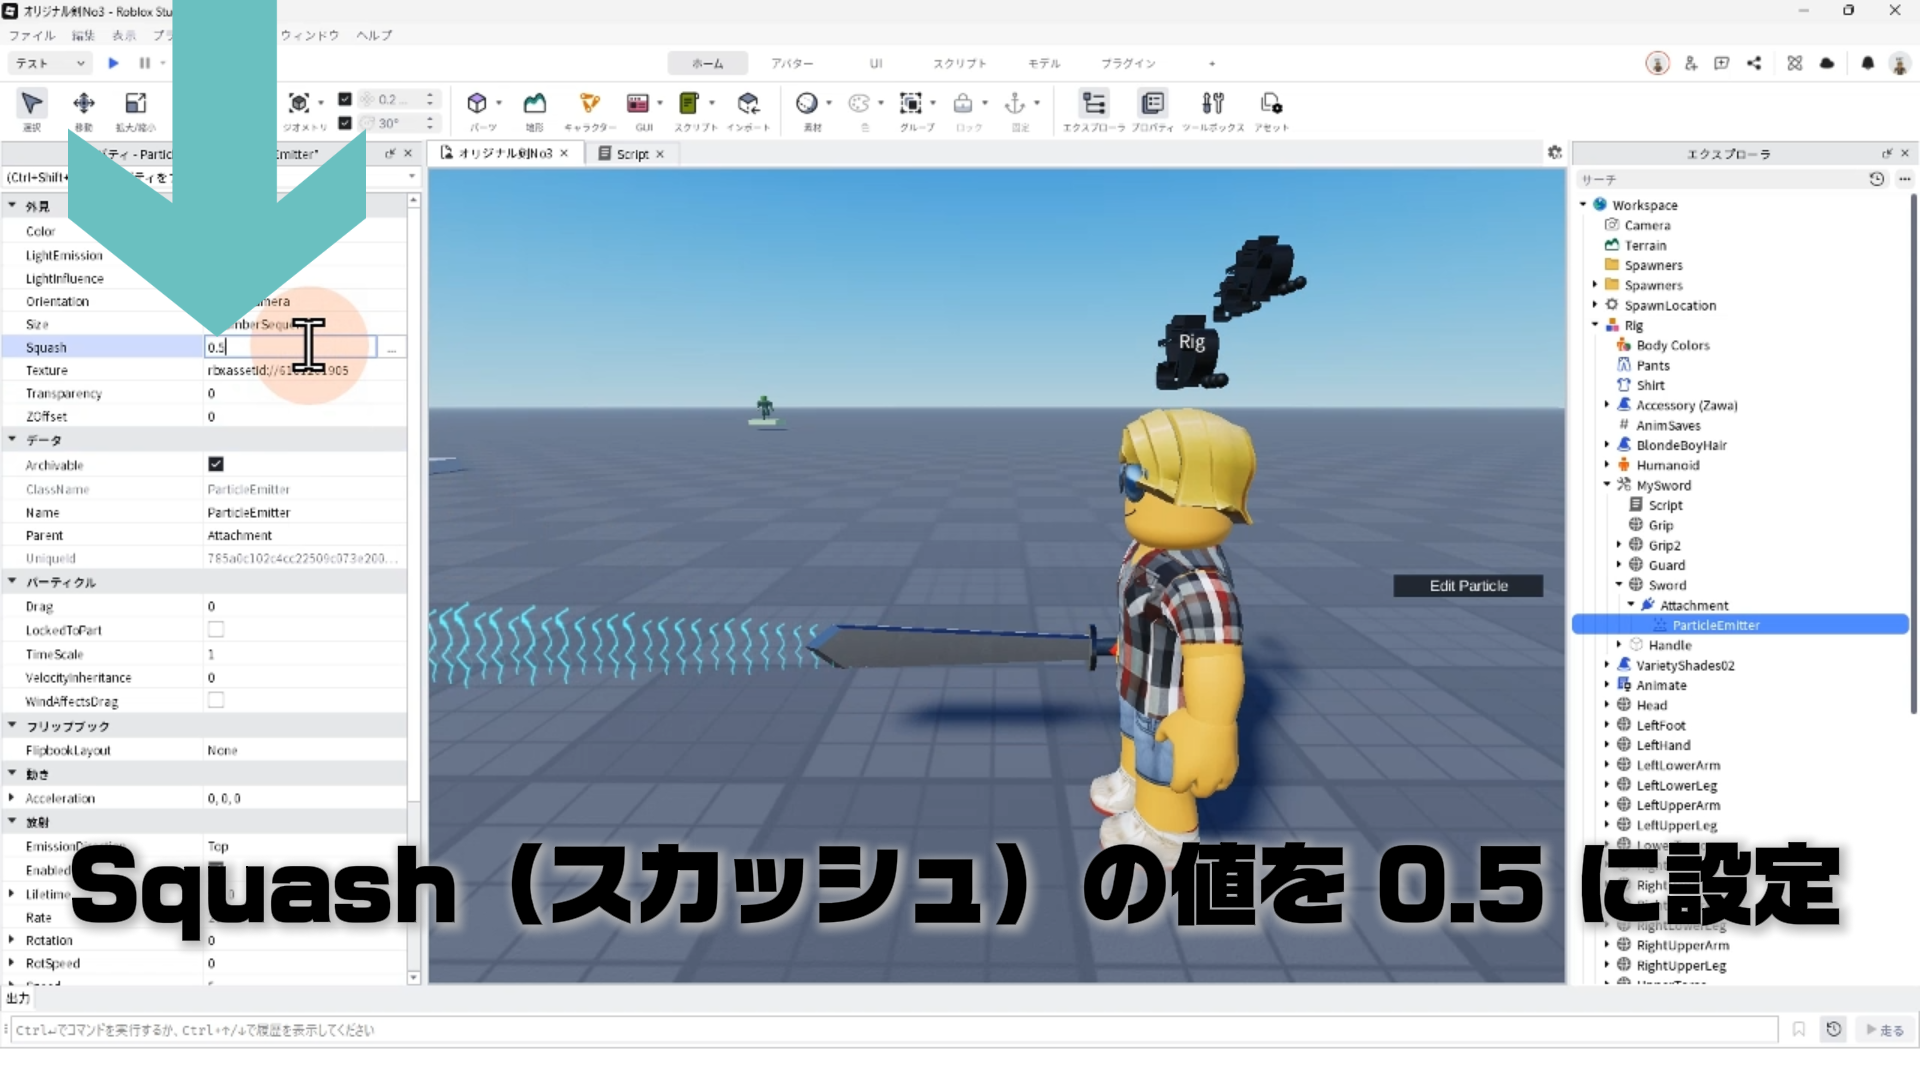Switch to the Script tab
1920x1080 pixels.
(631, 154)
